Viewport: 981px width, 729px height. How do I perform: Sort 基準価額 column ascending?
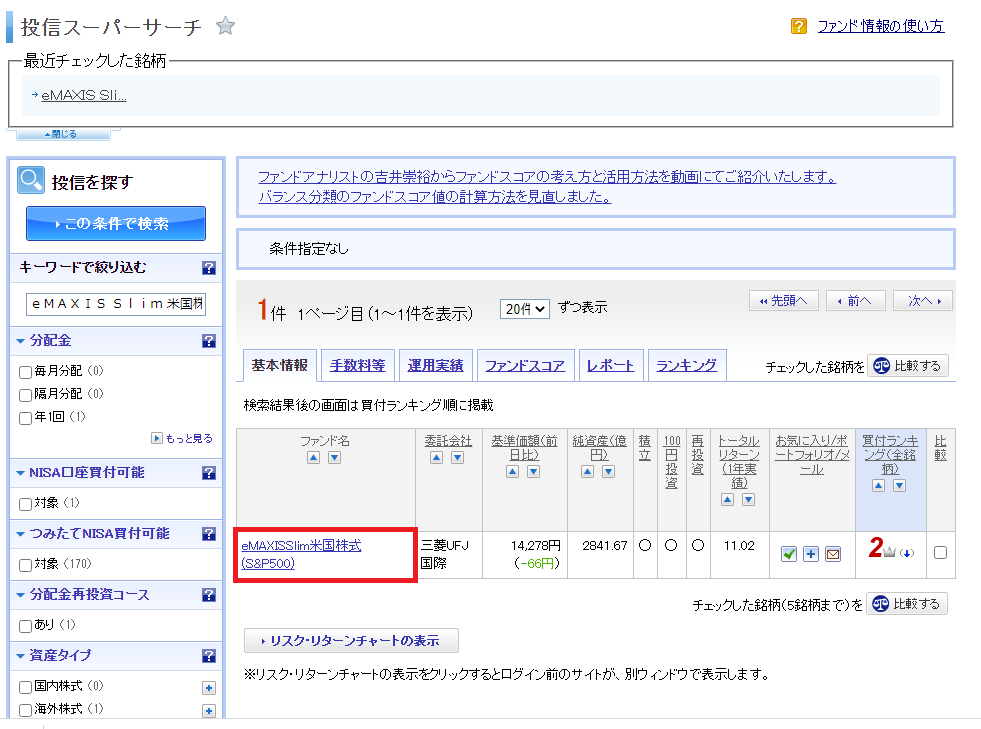coord(512,472)
